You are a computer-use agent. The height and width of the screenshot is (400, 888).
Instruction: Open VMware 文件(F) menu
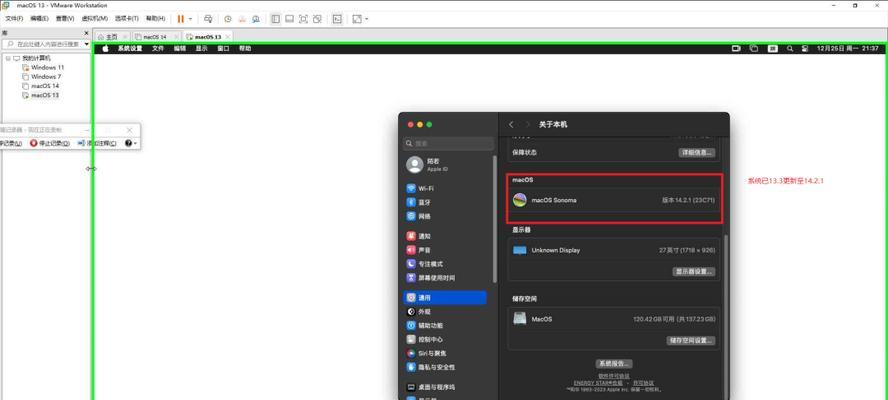click(14, 19)
